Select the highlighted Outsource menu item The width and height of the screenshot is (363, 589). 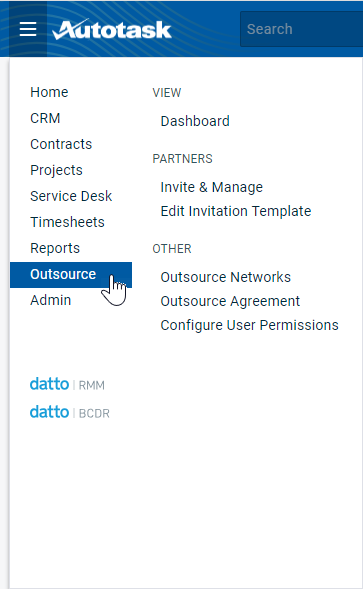[x=71, y=275]
